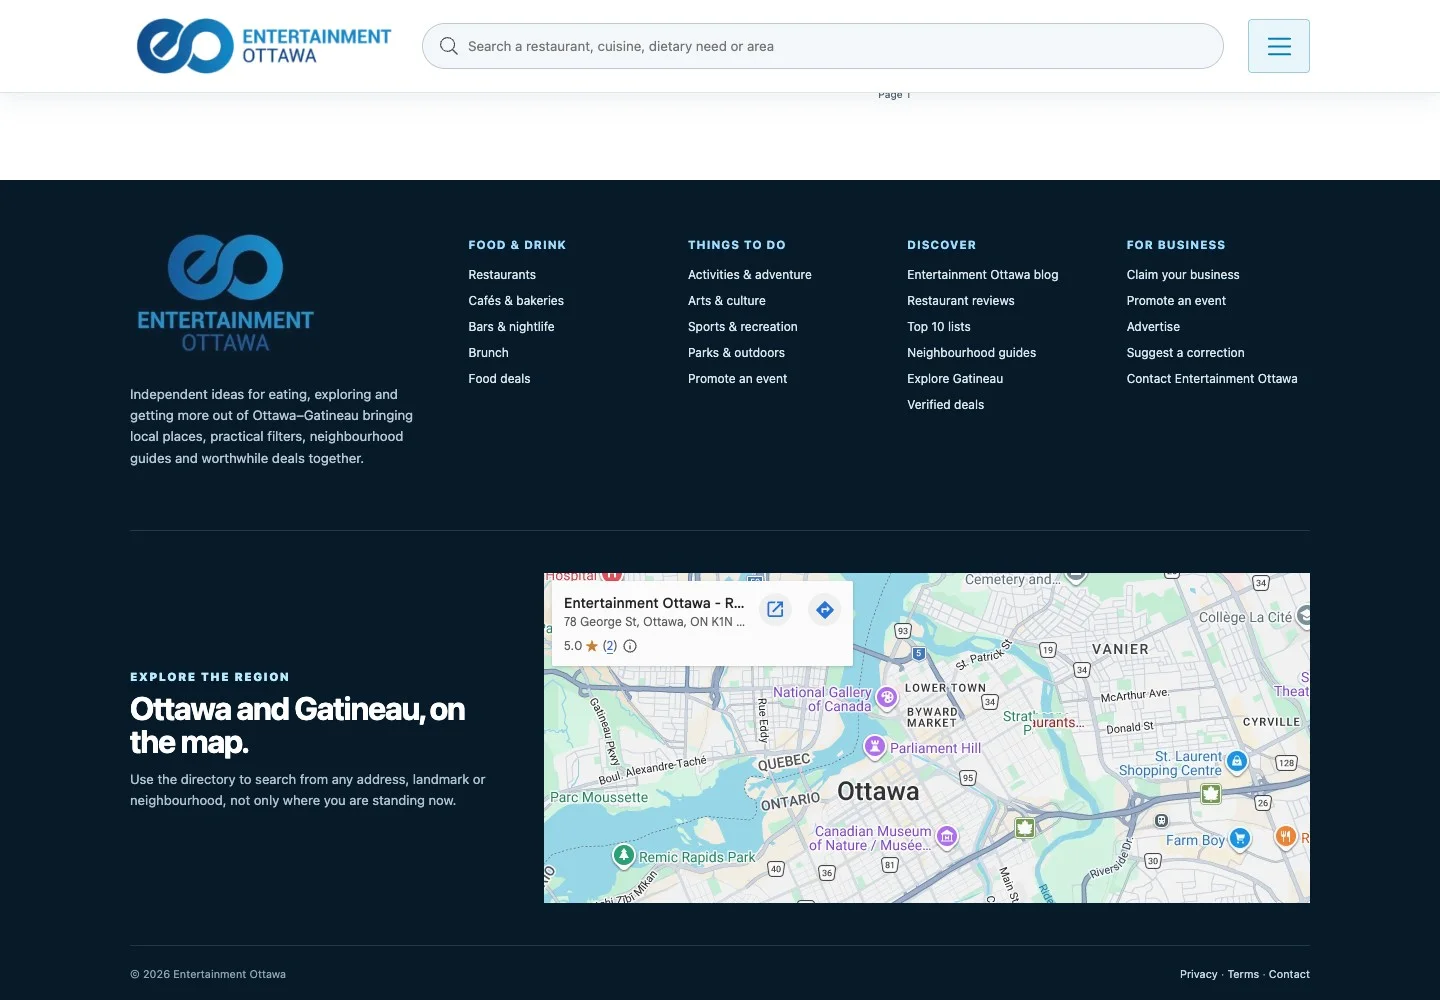Select the Canadian Museum of Nature pin
The image size is (1440, 1000).
pyautogui.click(x=947, y=836)
